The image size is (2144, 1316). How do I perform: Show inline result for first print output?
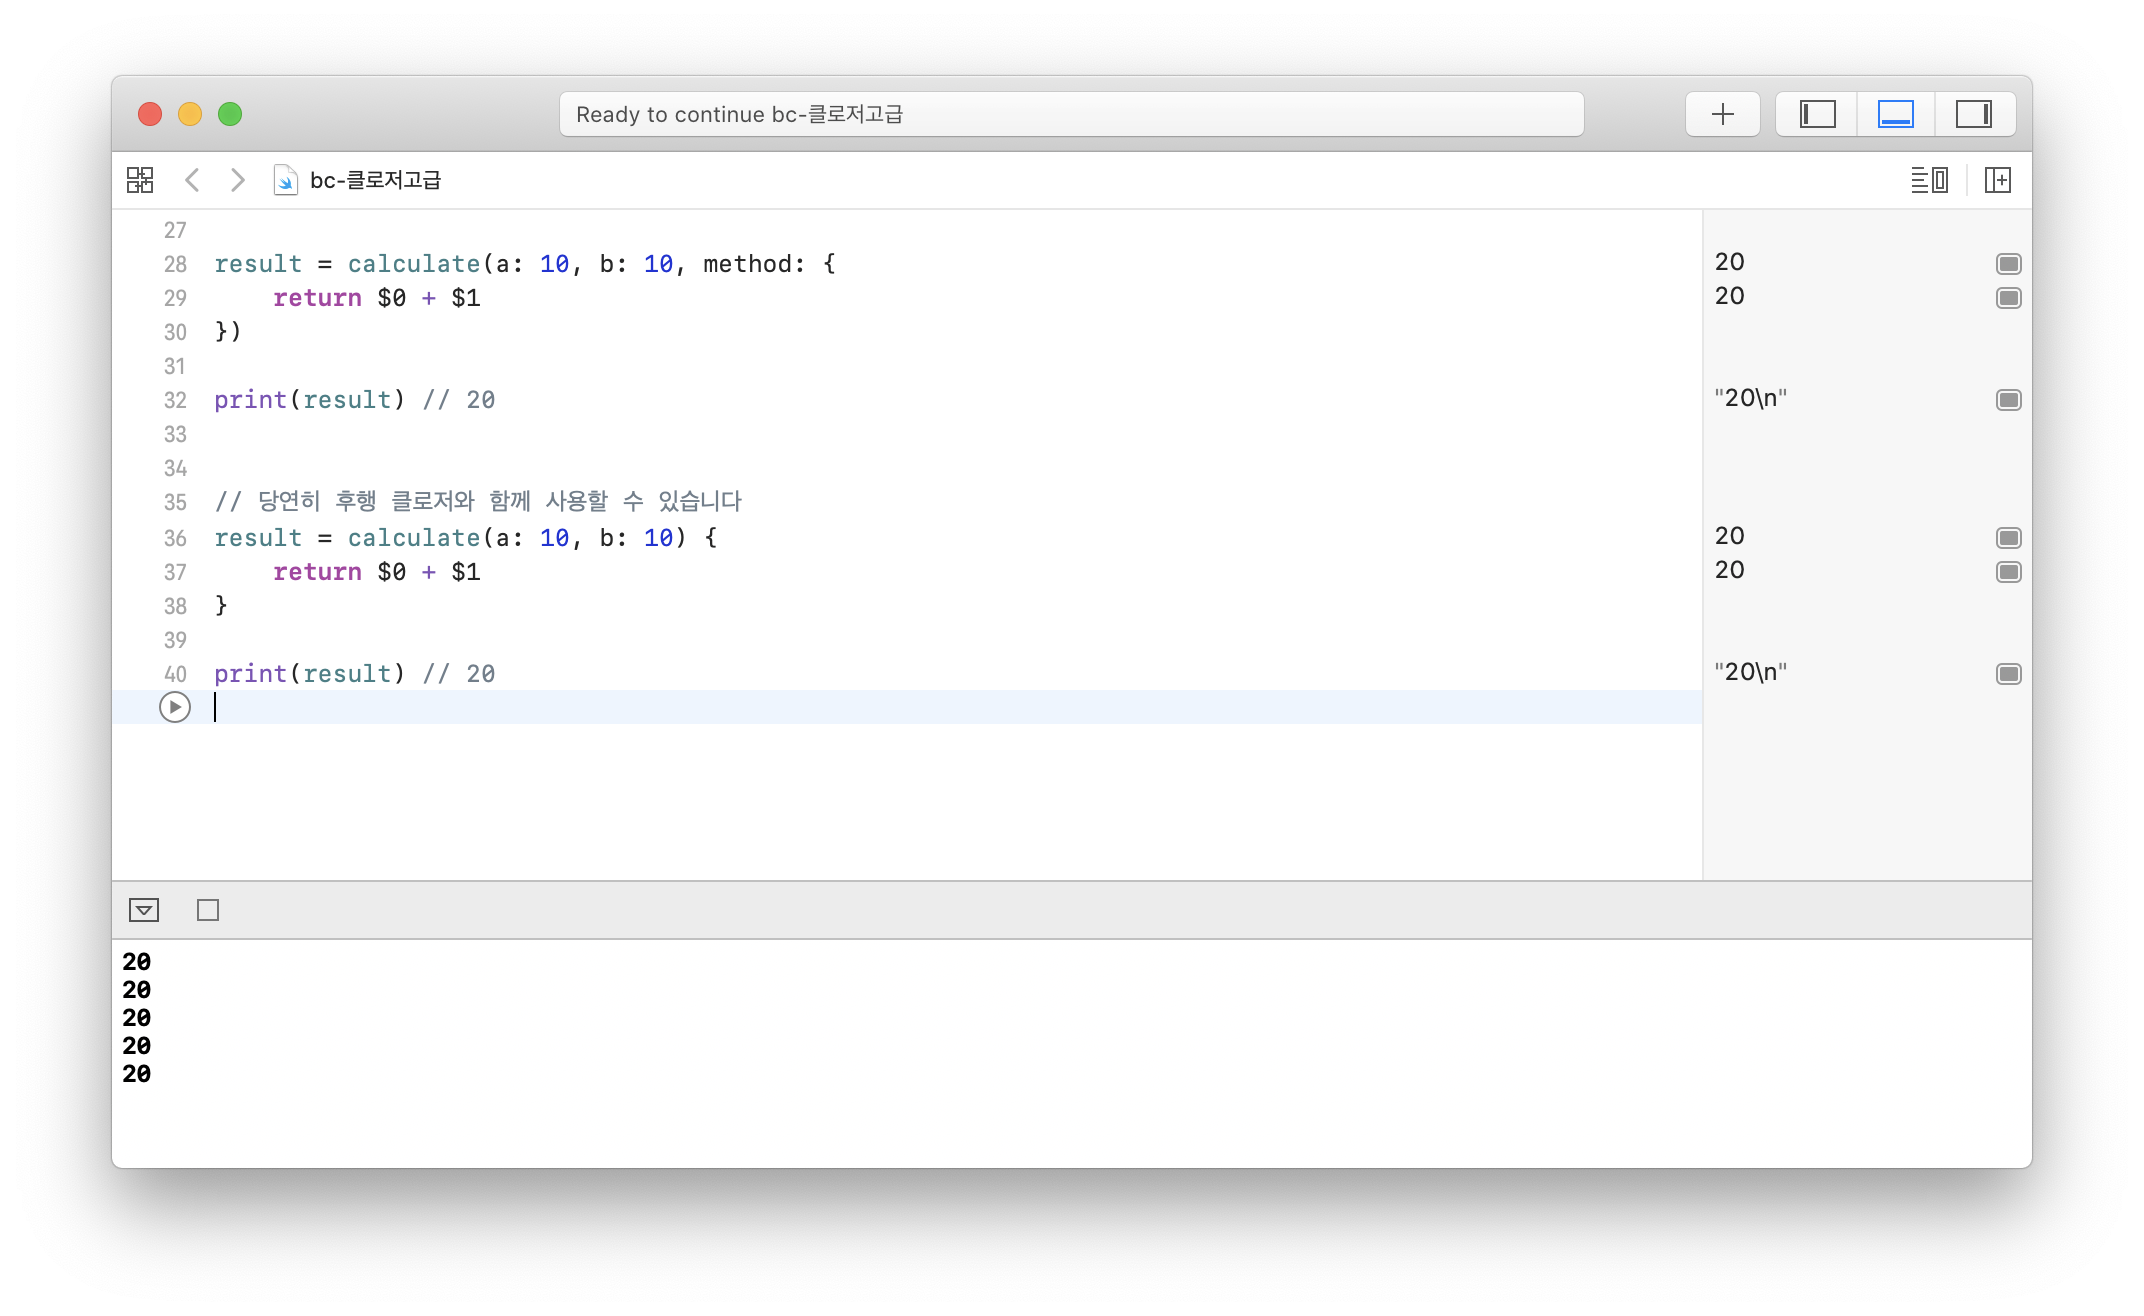point(2008,400)
